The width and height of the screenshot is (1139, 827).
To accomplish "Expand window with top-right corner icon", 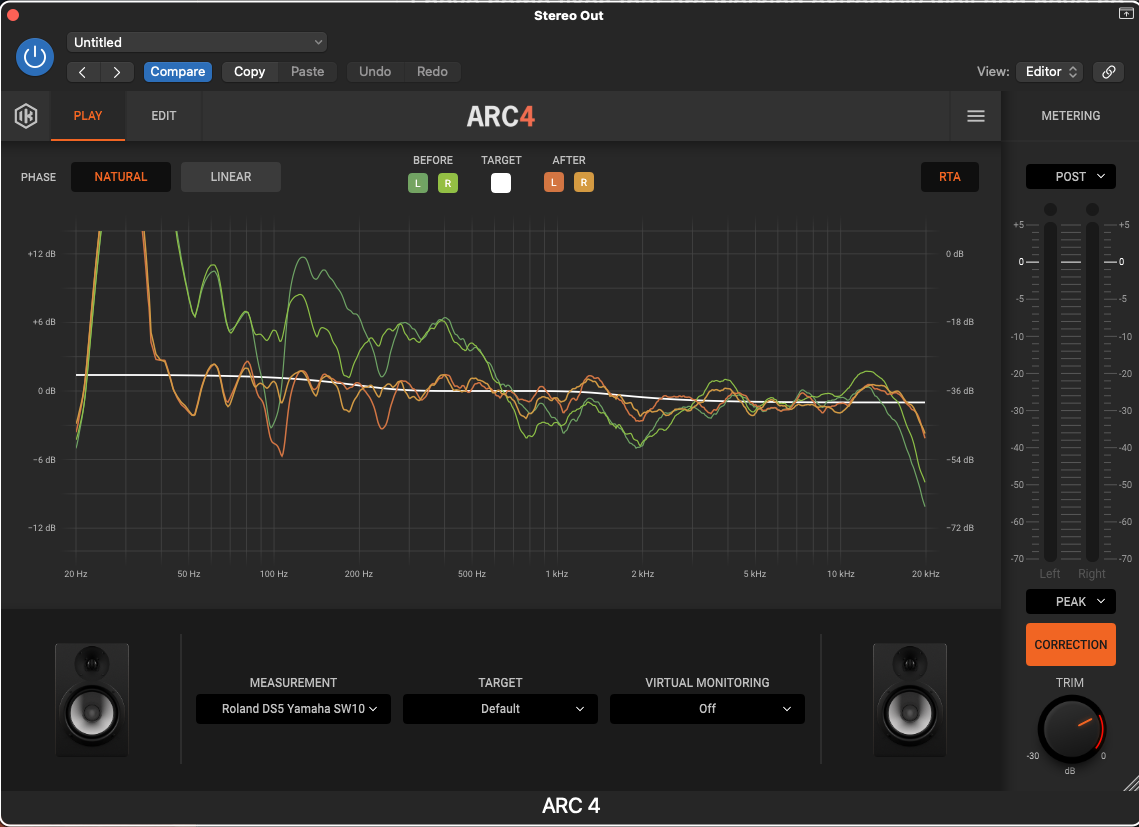I will pyautogui.click(x=1125, y=12).
